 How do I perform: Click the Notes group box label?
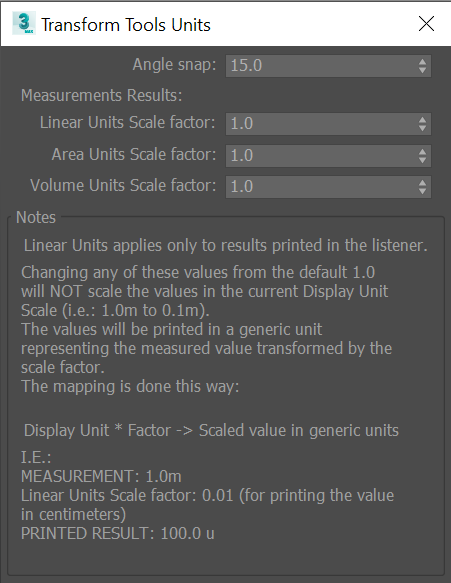click(36, 218)
